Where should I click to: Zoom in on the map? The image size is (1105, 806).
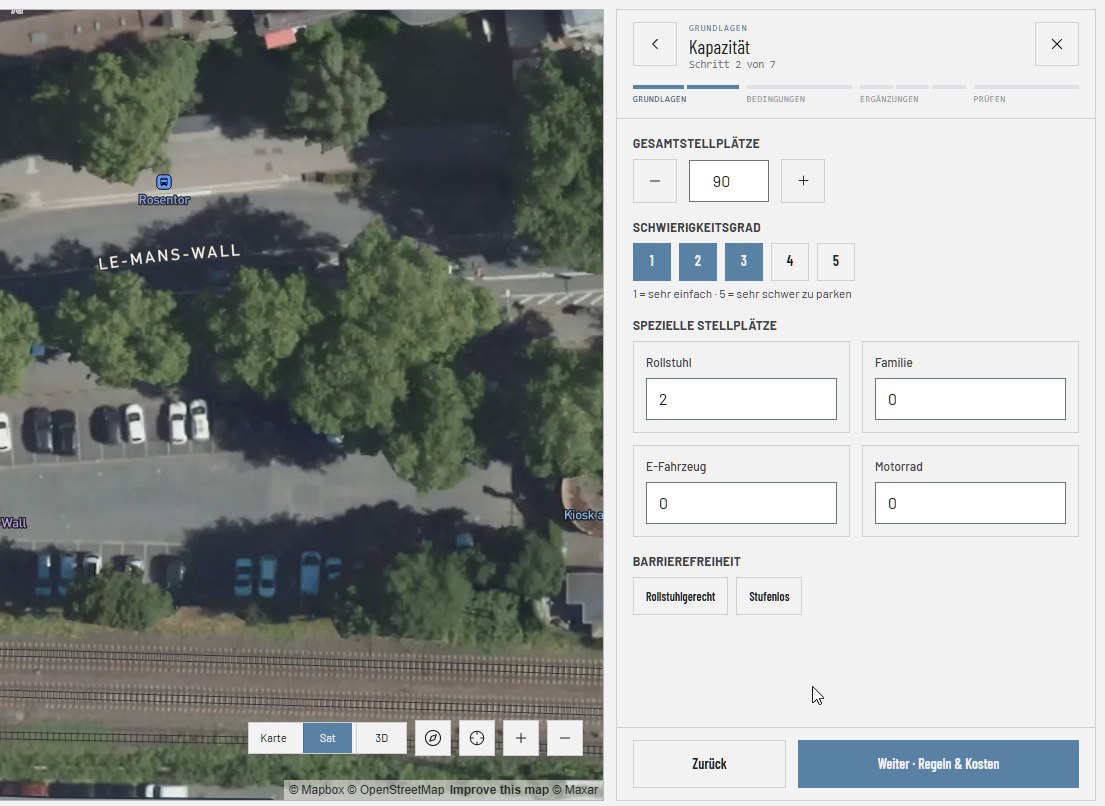521,738
